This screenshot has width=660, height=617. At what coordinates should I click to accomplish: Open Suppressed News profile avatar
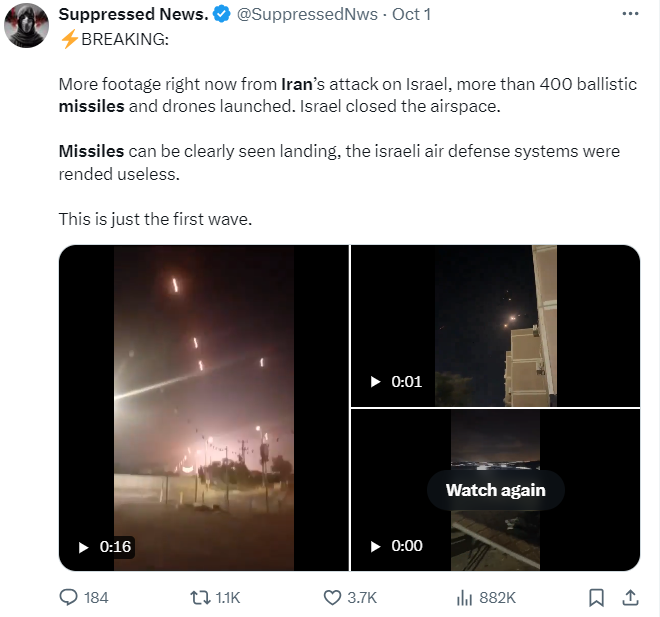(26, 24)
